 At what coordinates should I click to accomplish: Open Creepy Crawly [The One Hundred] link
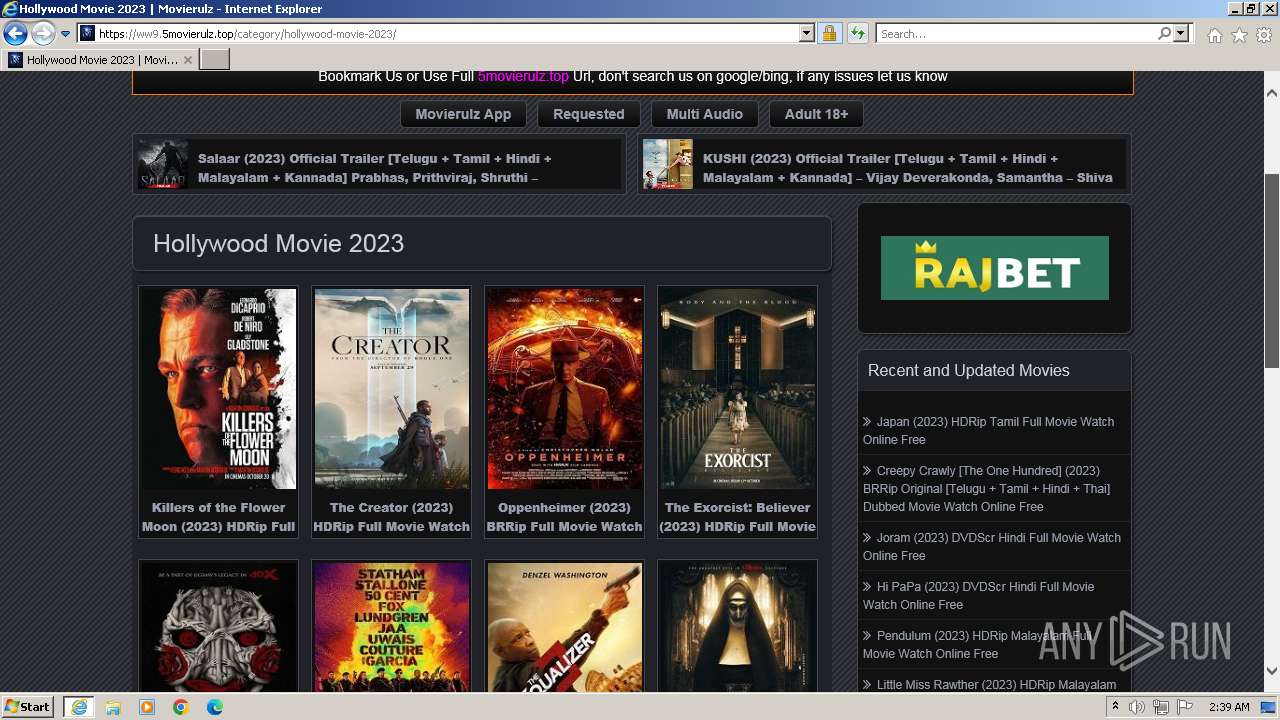[987, 489]
